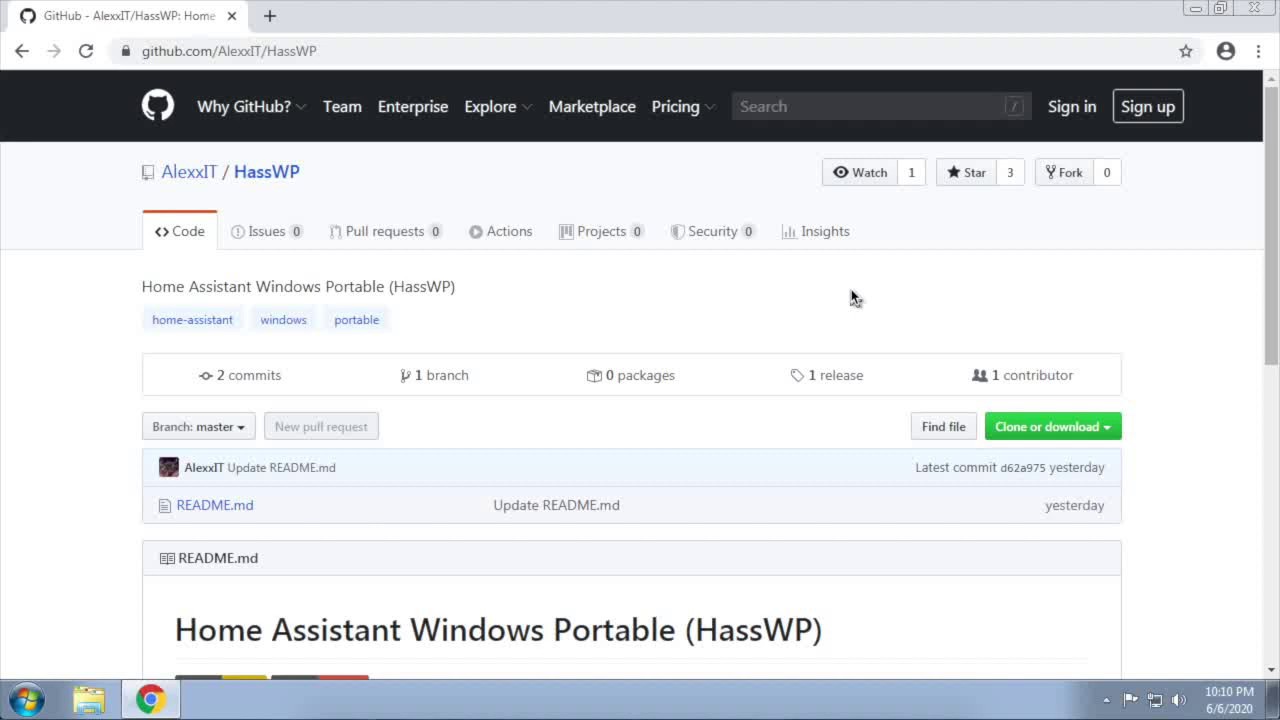Screen dimensions: 1280x720
Task: Click the Sign in link
Action: pyautogui.click(x=1072, y=106)
